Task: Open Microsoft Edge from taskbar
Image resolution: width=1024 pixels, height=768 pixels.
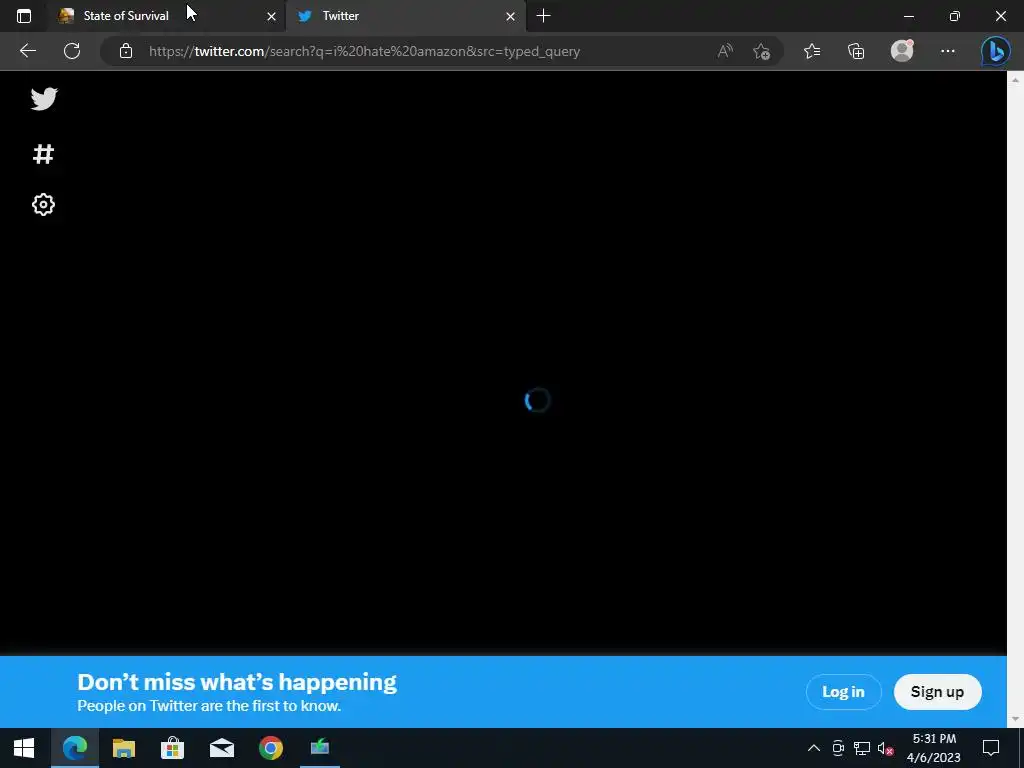Action: point(74,748)
